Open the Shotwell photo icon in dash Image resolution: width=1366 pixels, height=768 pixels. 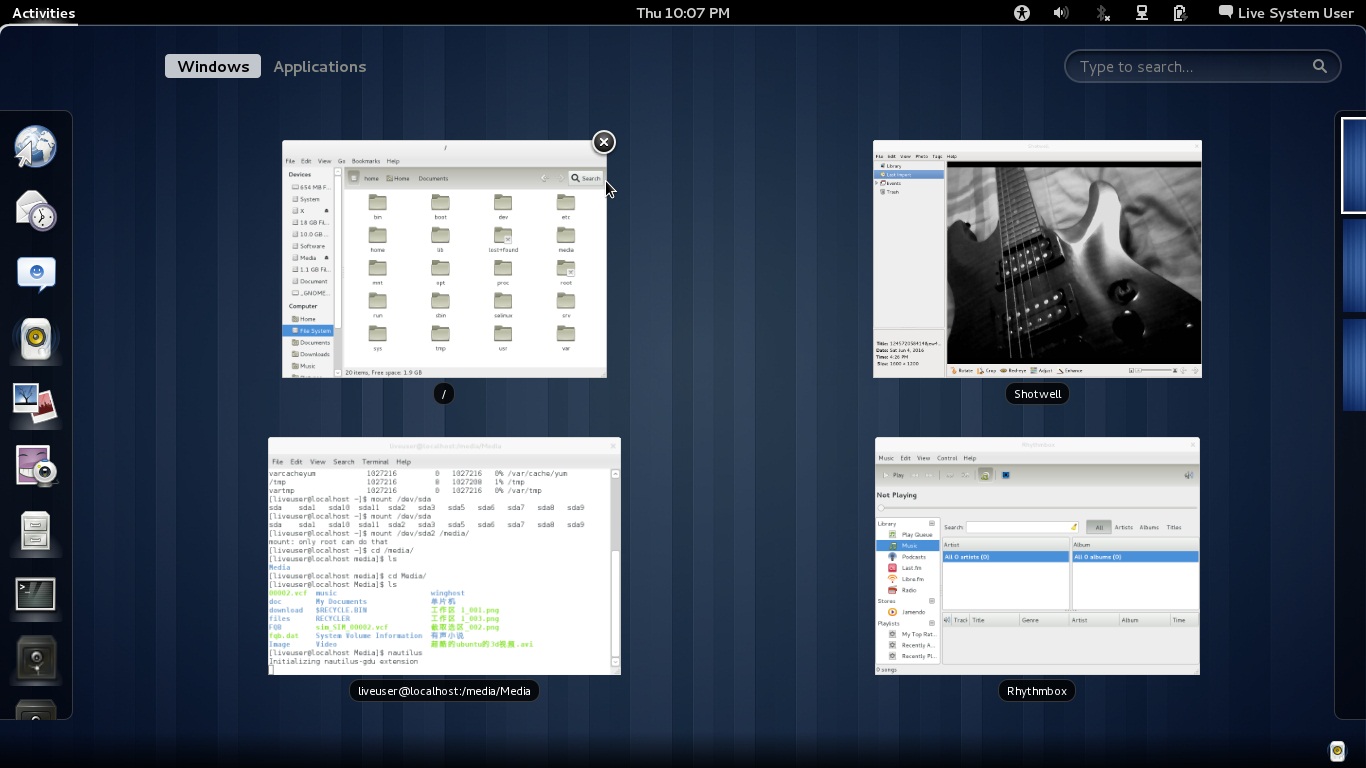(36, 403)
